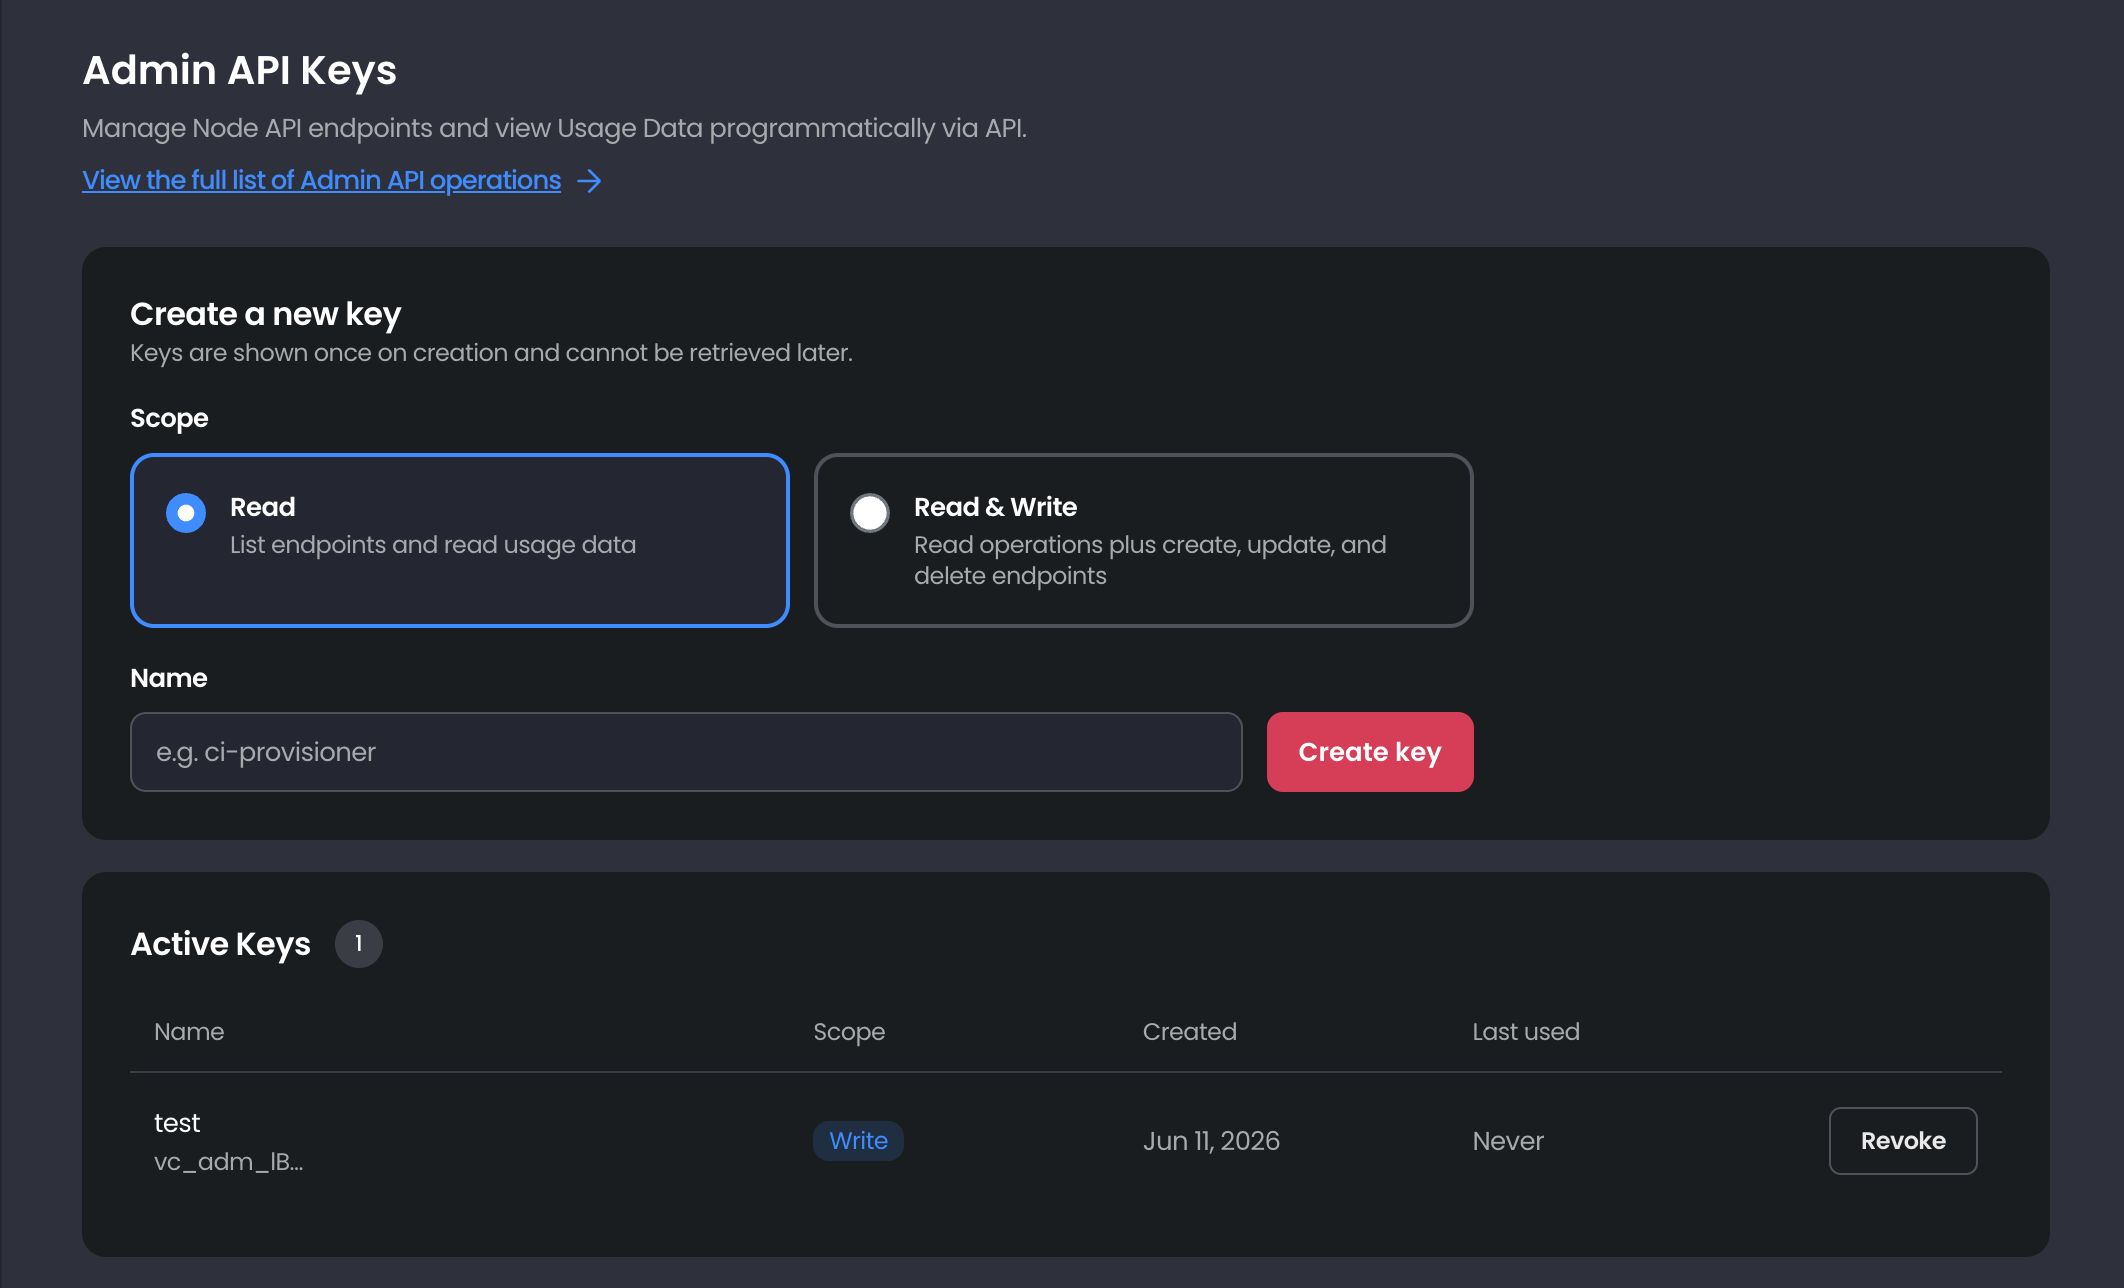Click the Created column header

click(x=1190, y=1032)
